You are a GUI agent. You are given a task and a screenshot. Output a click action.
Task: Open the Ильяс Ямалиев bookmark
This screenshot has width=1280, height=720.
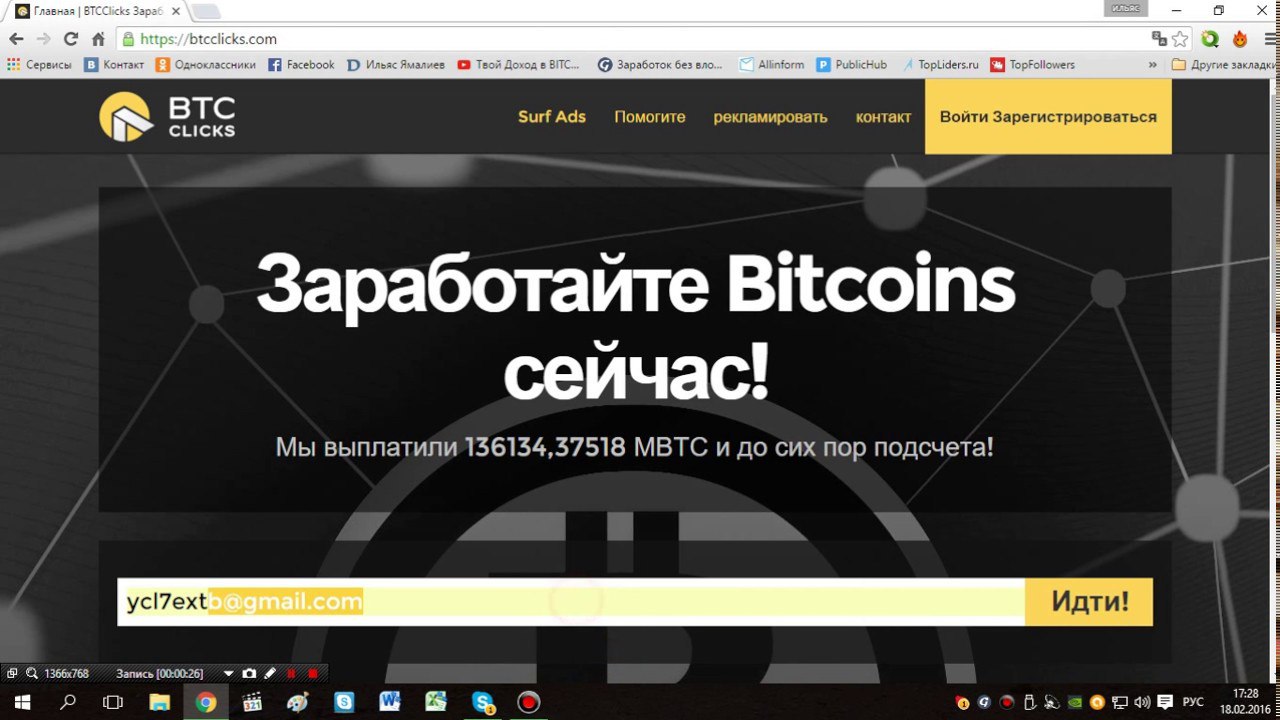coord(396,65)
